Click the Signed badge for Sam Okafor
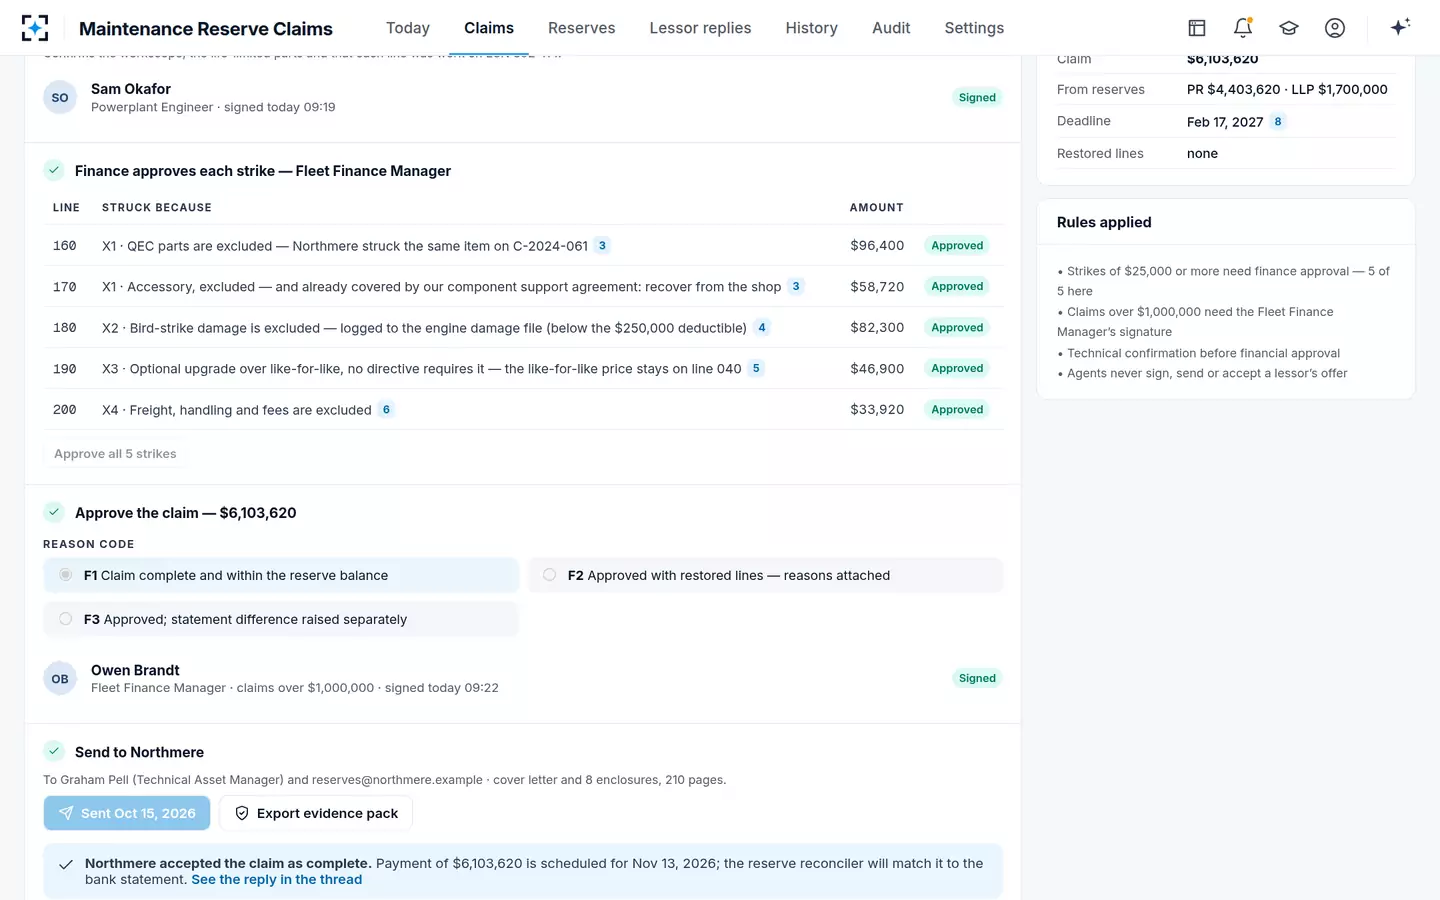Image resolution: width=1440 pixels, height=900 pixels. click(977, 97)
